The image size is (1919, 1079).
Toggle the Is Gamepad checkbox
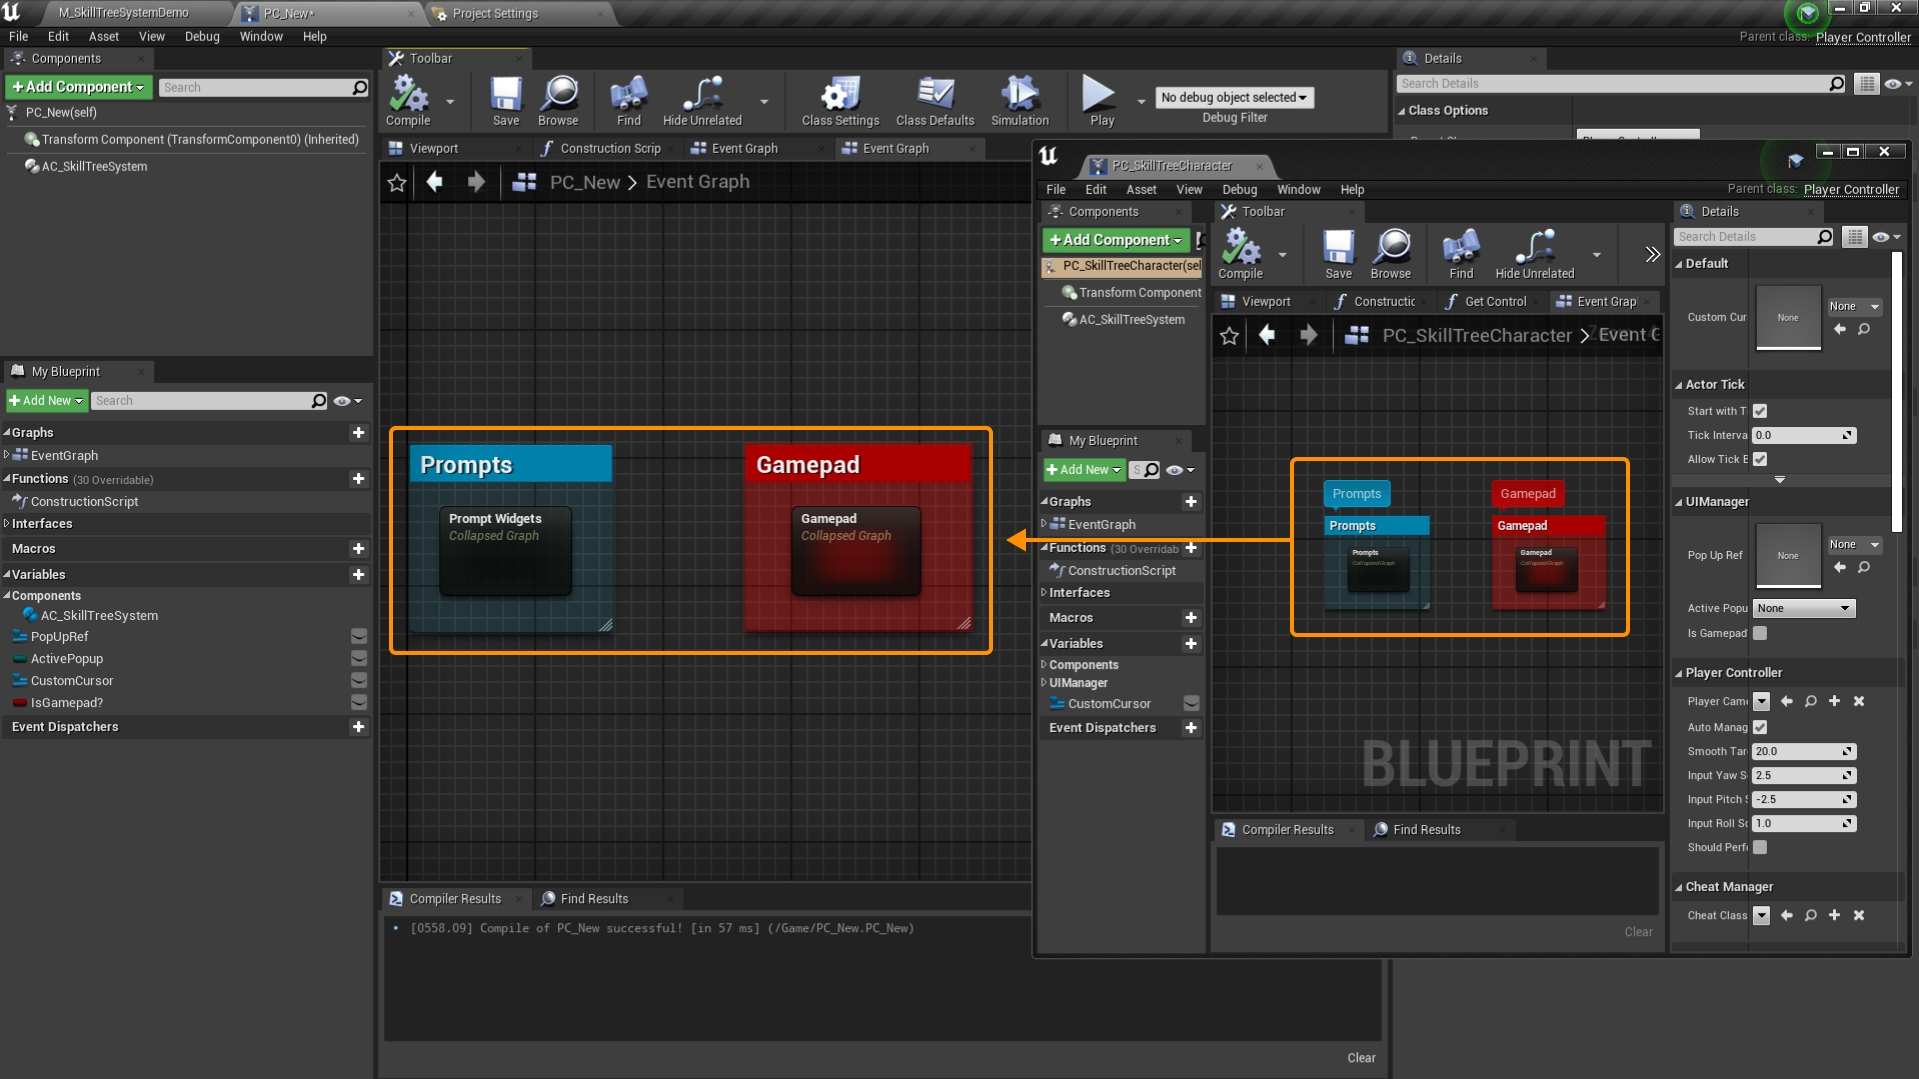[1760, 633]
